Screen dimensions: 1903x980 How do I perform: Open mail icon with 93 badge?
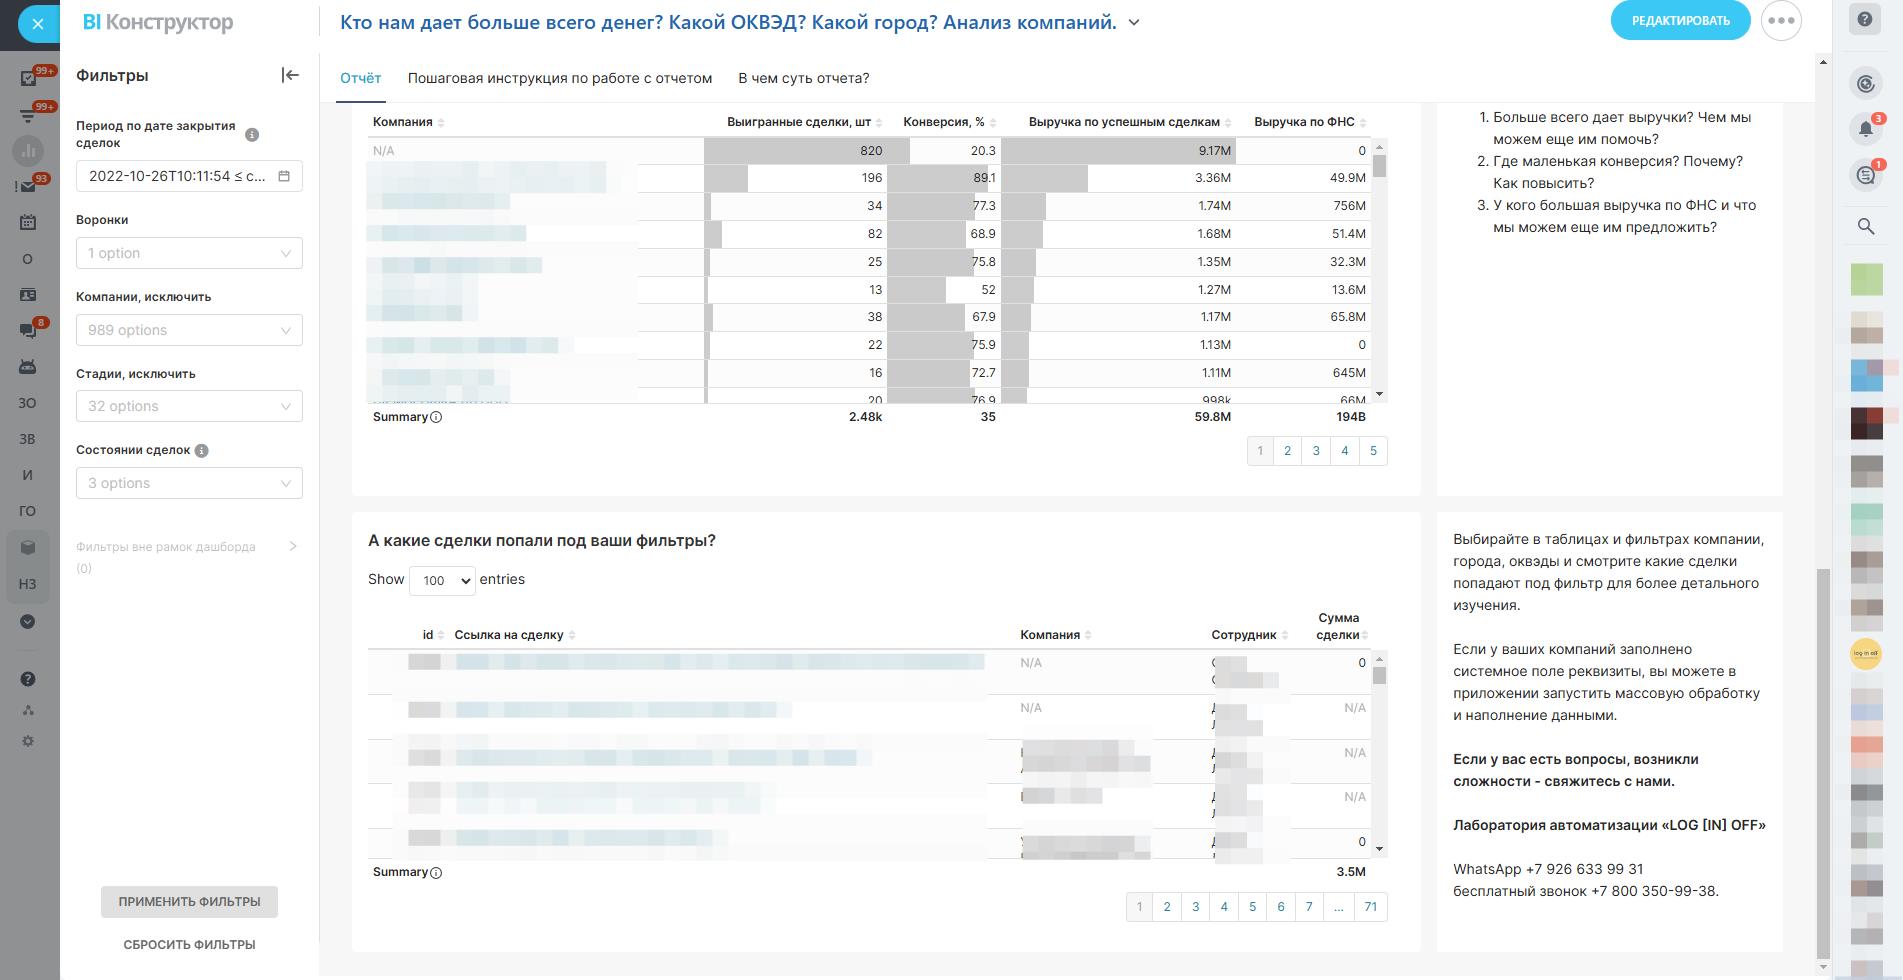point(28,186)
